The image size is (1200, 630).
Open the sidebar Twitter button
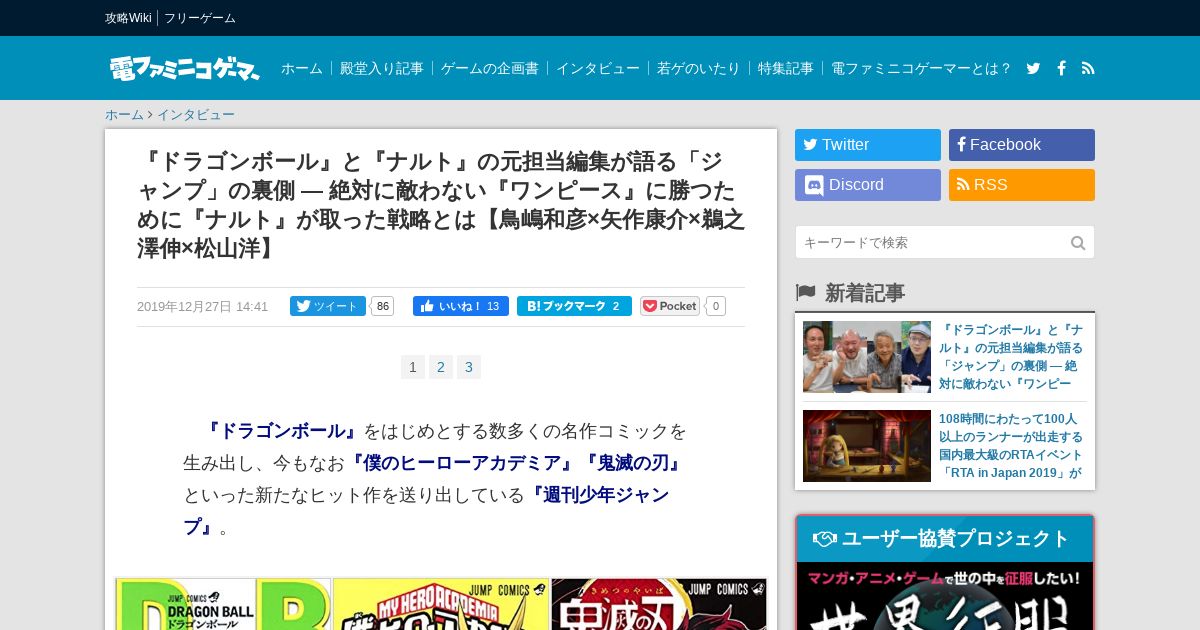coord(868,145)
